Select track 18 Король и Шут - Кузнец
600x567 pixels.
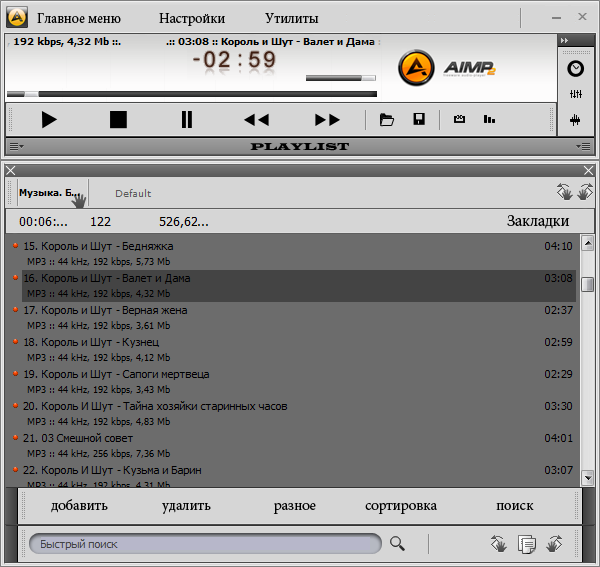[x=298, y=349]
